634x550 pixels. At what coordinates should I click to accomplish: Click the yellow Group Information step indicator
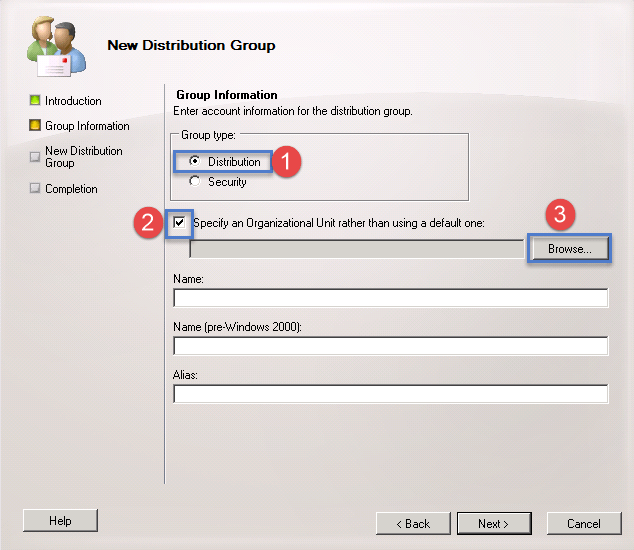pyautogui.click(x=34, y=126)
